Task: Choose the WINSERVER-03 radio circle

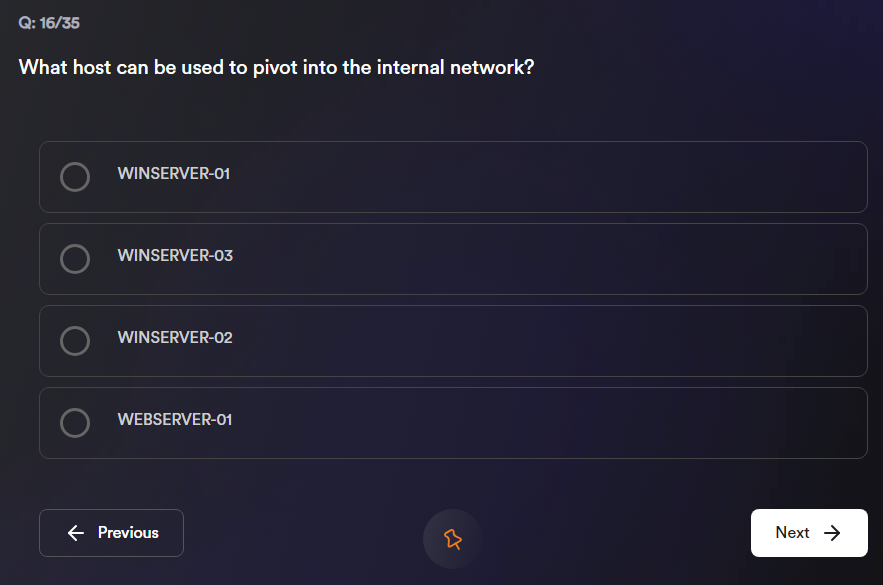Action: (75, 259)
